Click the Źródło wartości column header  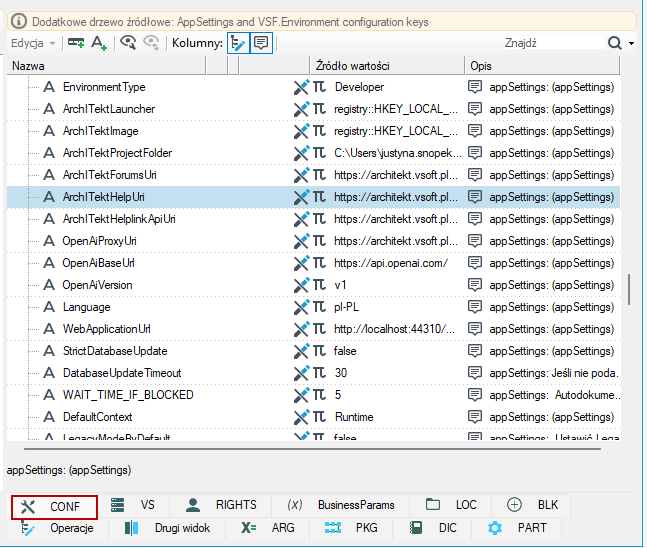coord(387,66)
